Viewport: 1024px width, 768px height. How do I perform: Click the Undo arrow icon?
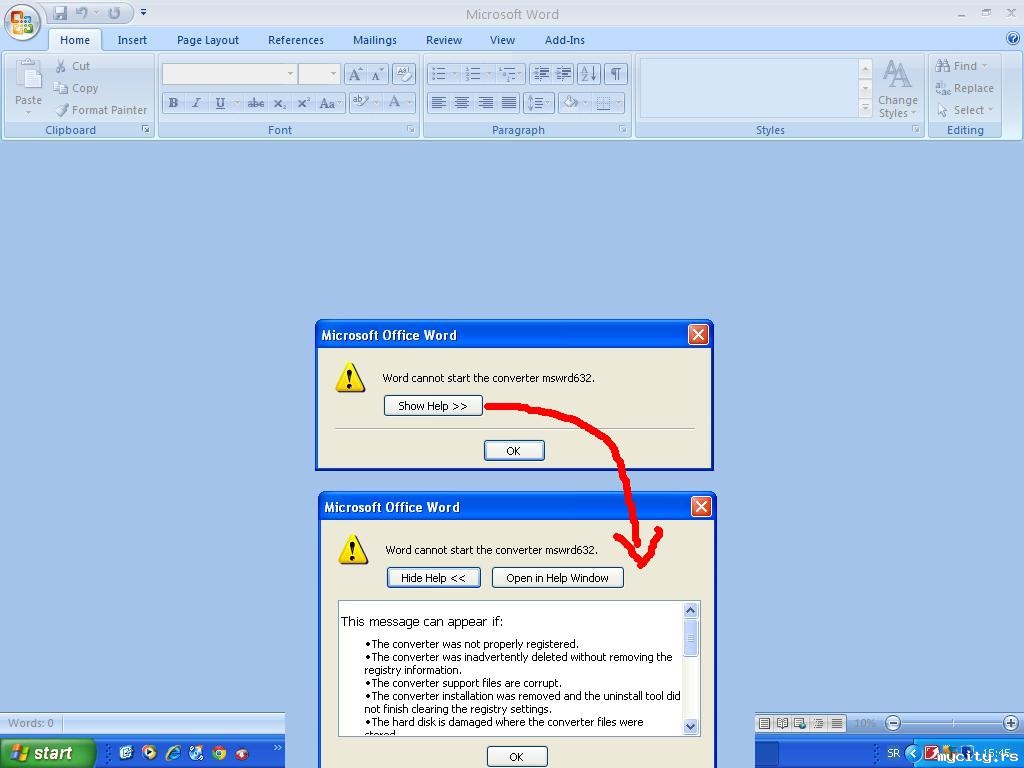(82, 13)
